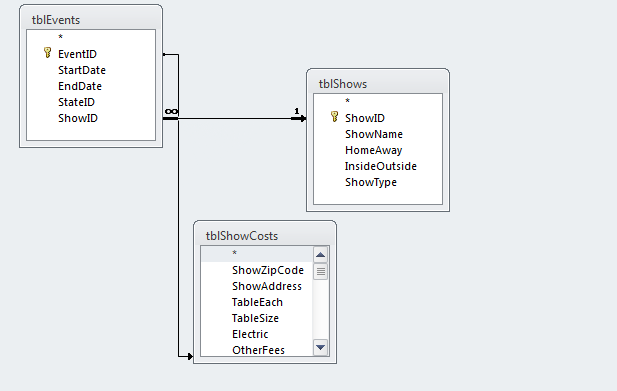The image size is (617, 391).
Task: Select the EndDate field in tblEvents
Action: click(x=80, y=86)
